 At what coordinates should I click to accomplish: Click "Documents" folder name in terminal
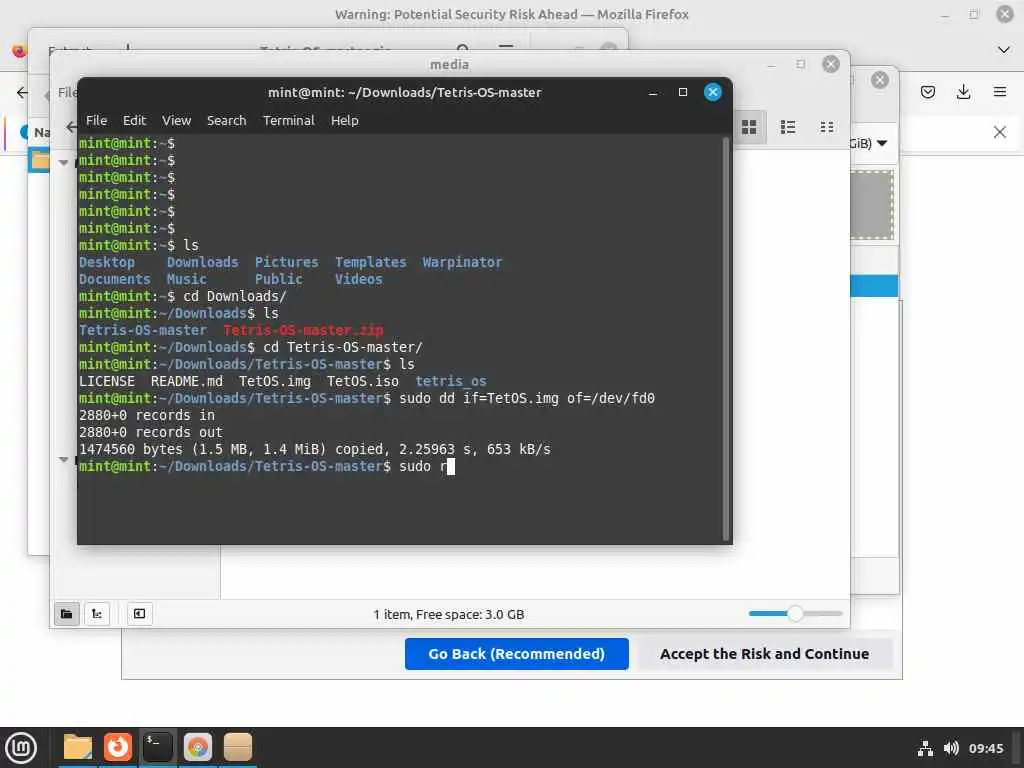115,280
